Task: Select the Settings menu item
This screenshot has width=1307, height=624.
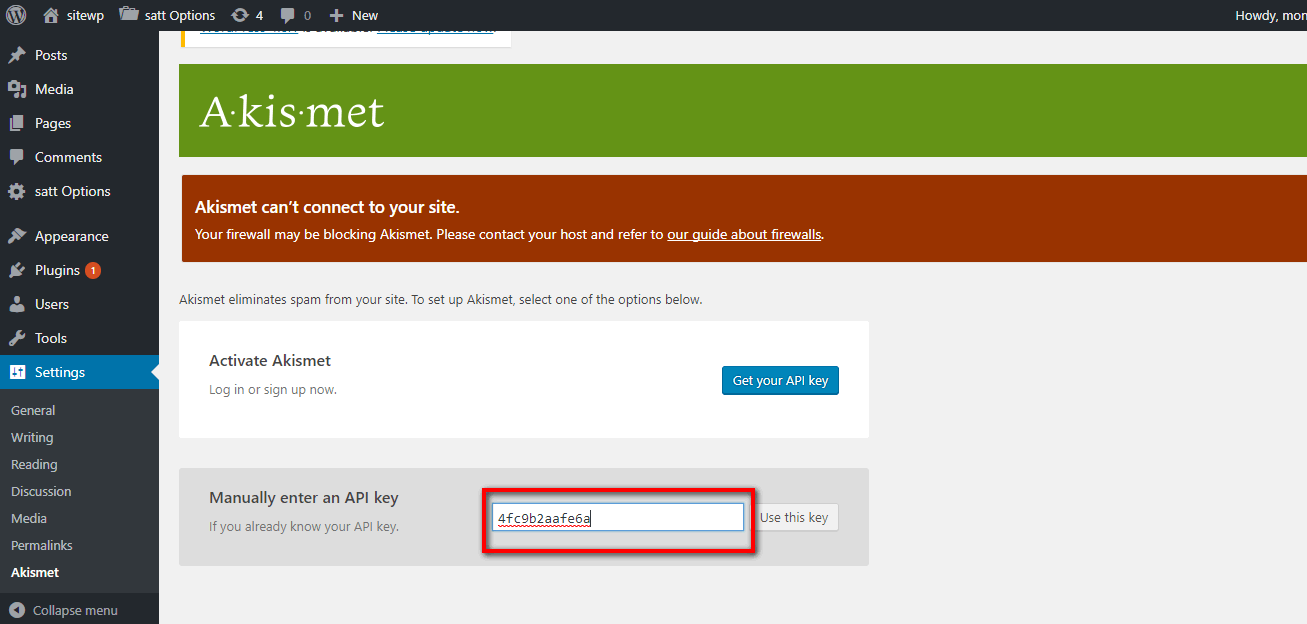Action: pyautogui.click(x=79, y=372)
